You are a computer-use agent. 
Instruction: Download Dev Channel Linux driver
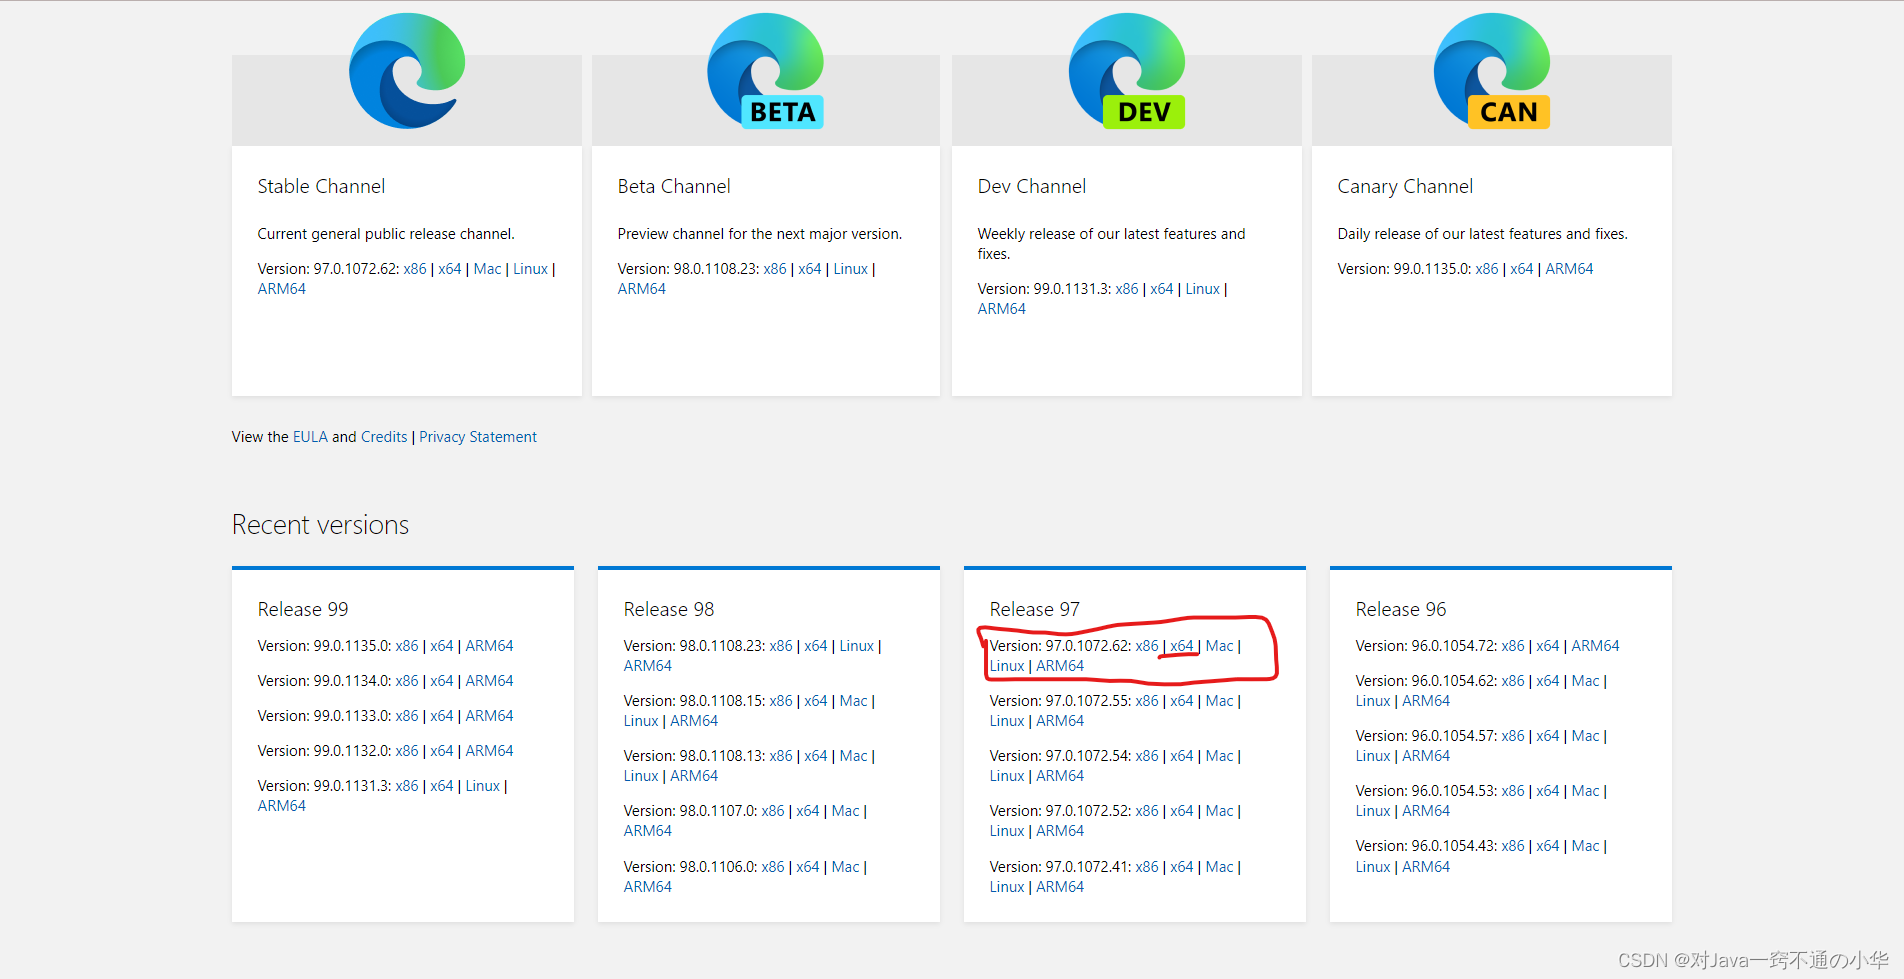click(x=1203, y=289)
